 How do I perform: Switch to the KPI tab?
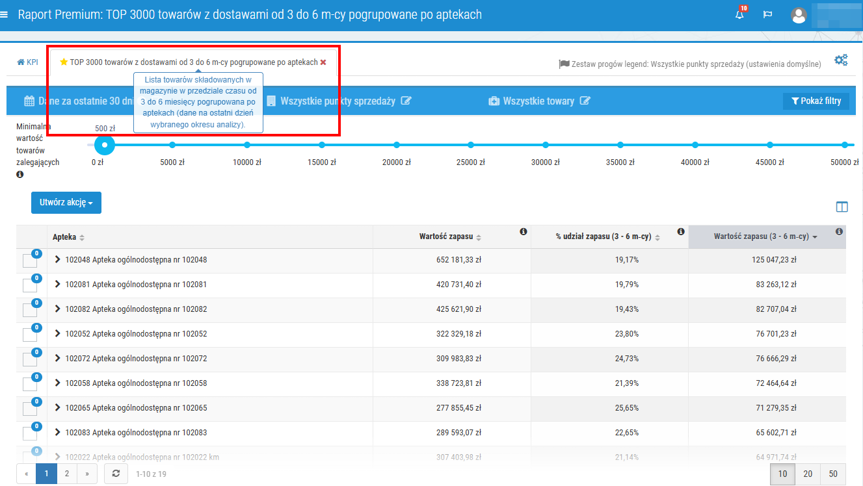coord(28,62)
